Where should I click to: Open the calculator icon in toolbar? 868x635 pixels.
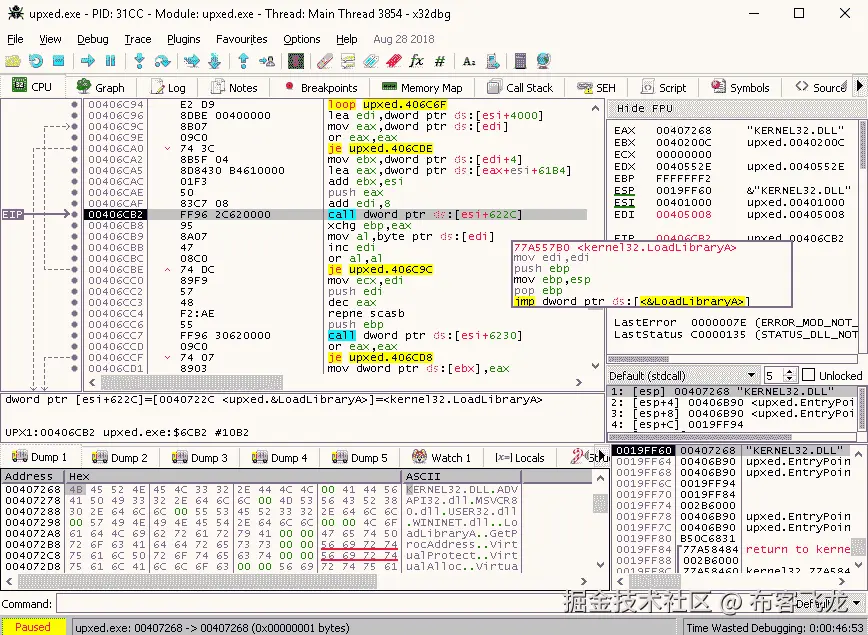(x=520, y=61)
